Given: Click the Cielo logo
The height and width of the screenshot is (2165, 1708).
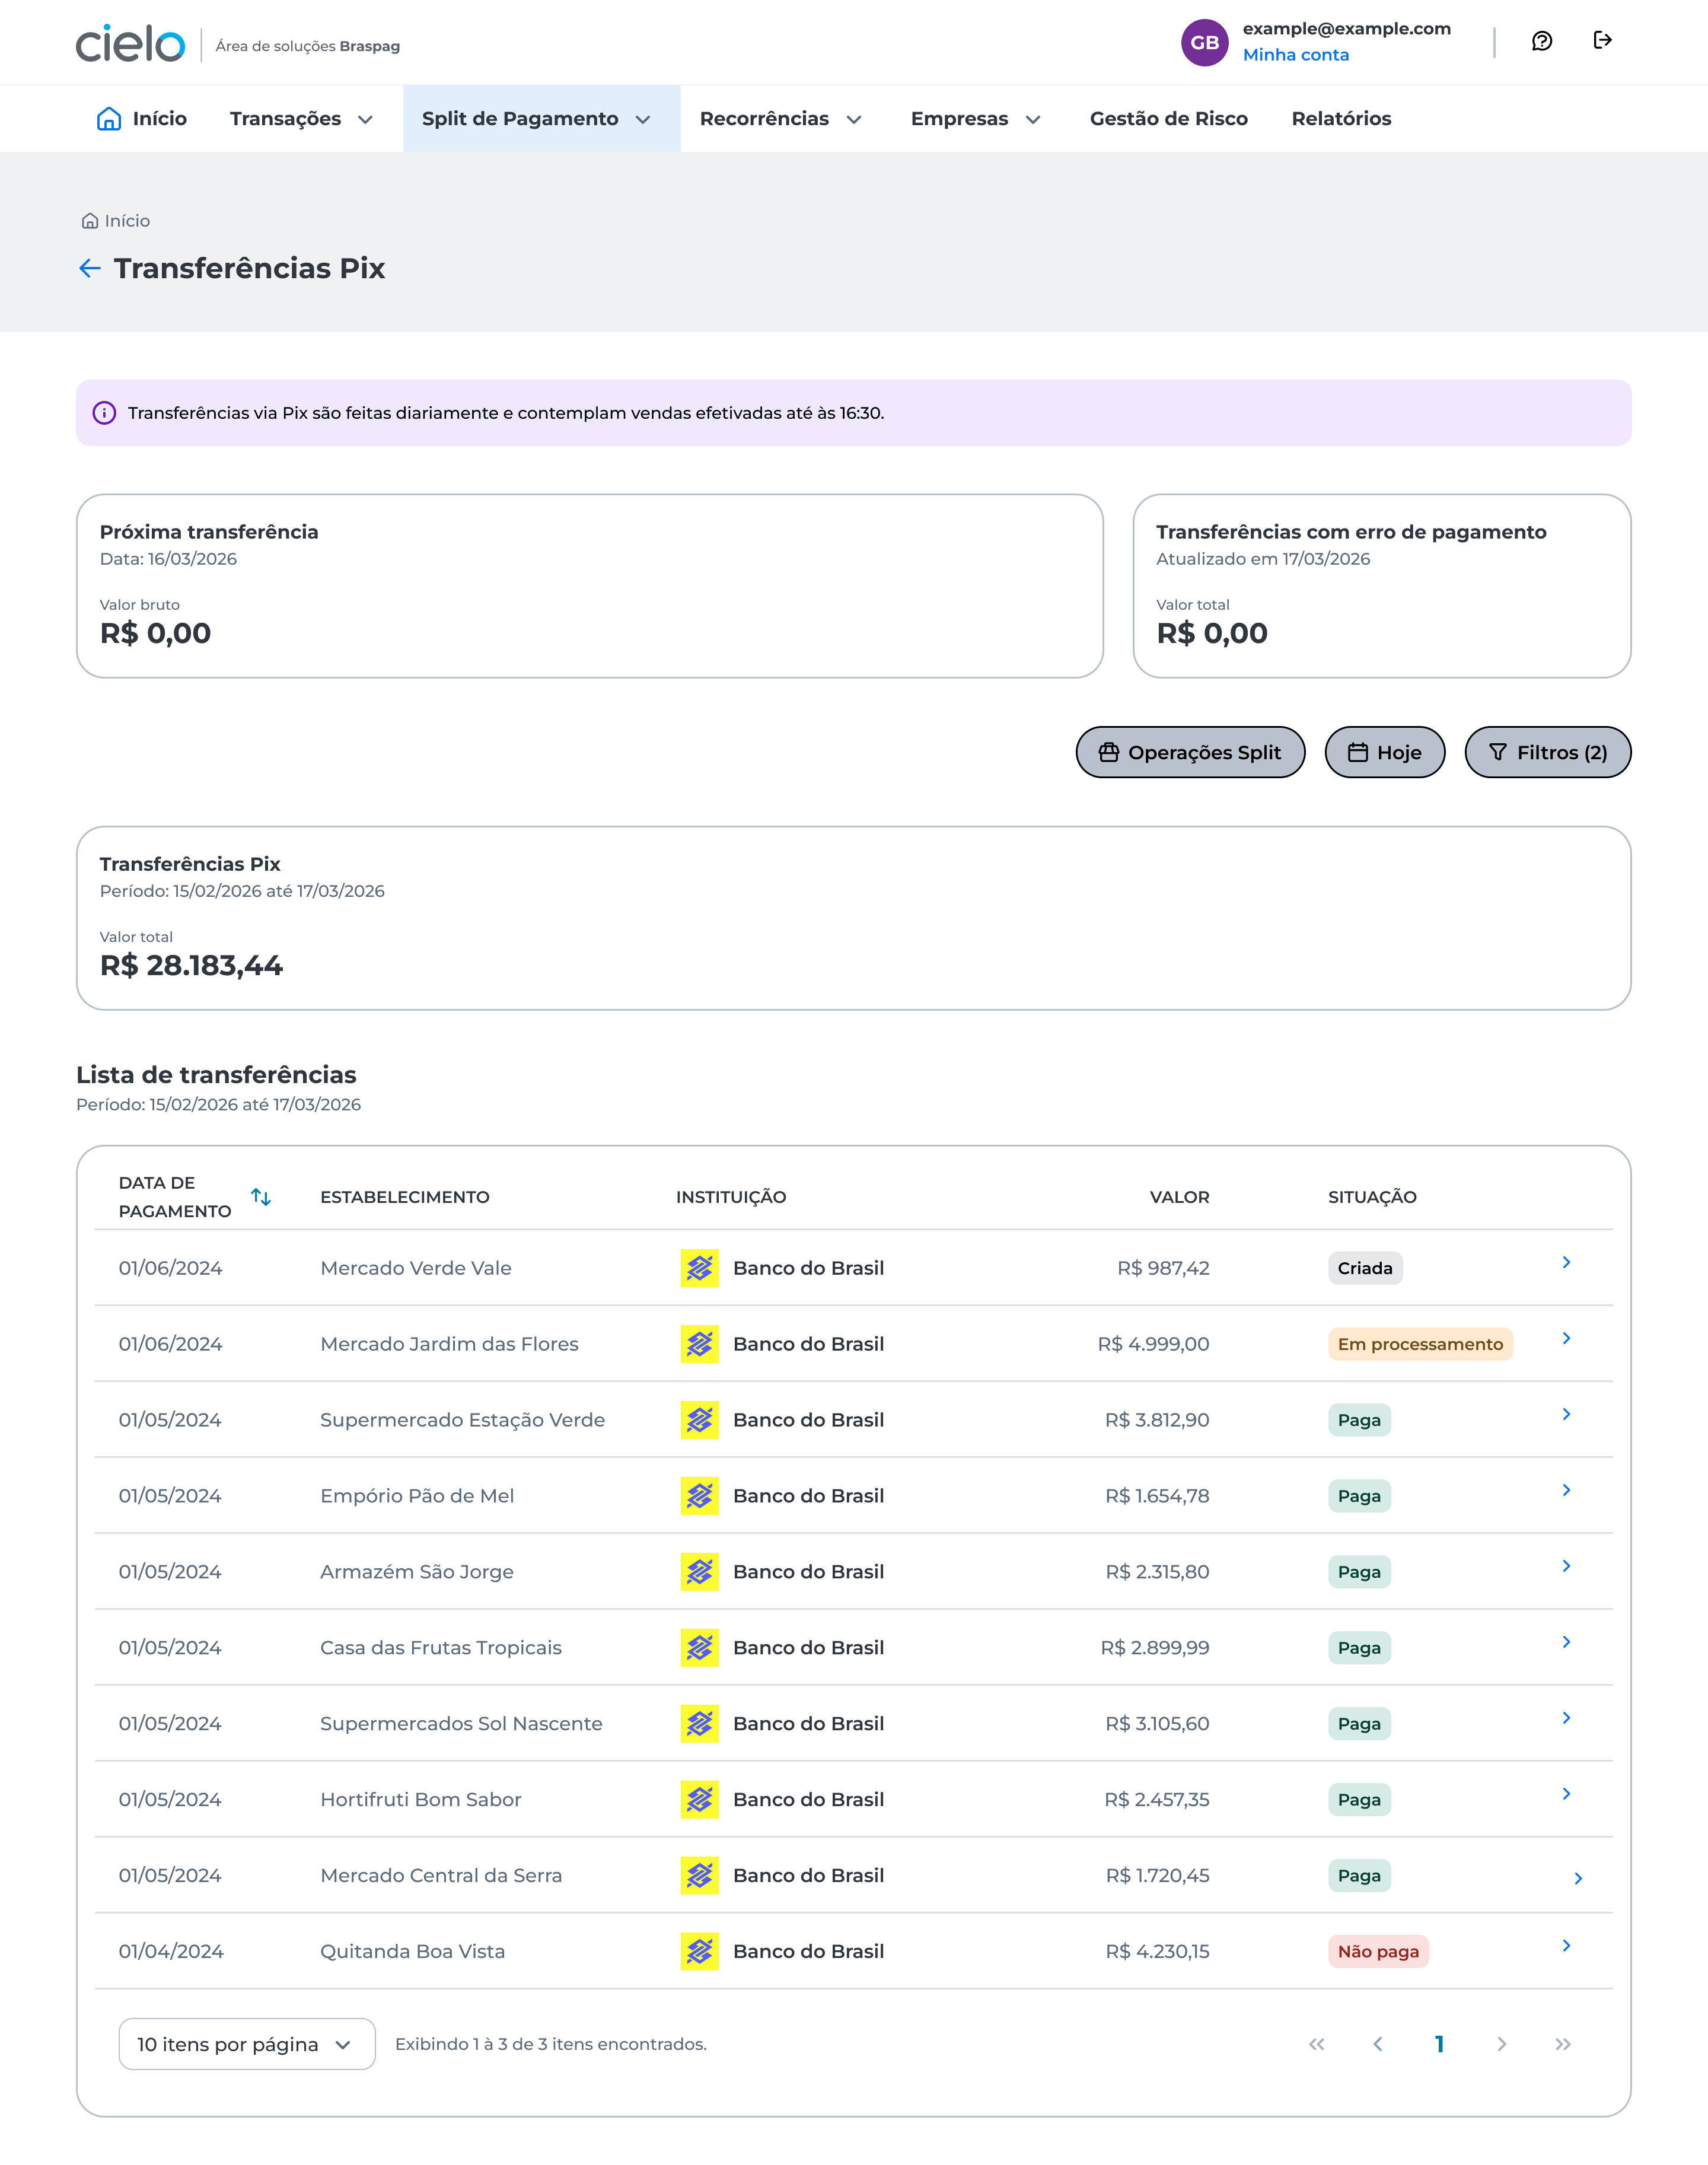Looking at the screenshot, I should (x=130, y=43).
